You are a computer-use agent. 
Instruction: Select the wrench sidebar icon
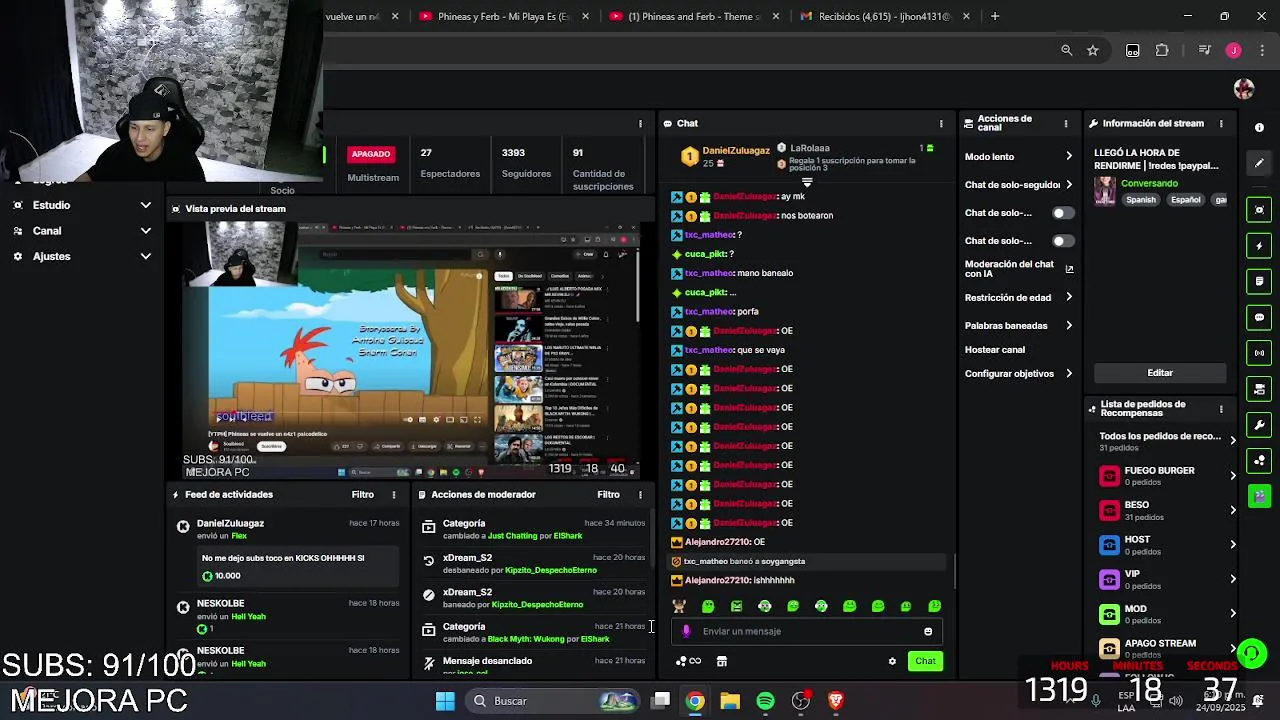[1259, 425]
